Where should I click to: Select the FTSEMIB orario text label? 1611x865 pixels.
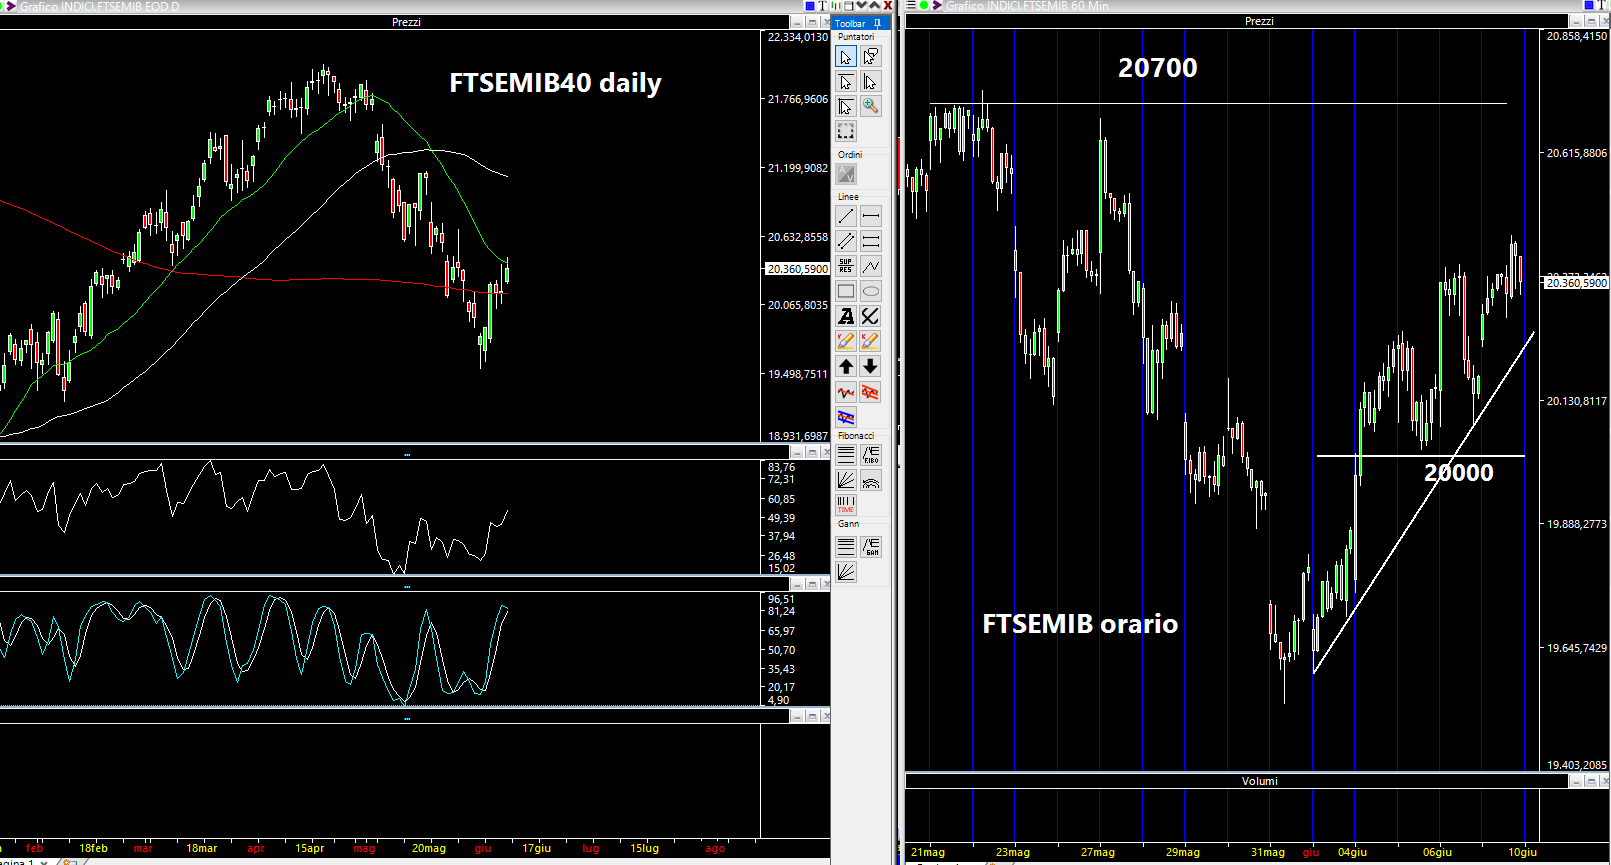pos(1080,624)
